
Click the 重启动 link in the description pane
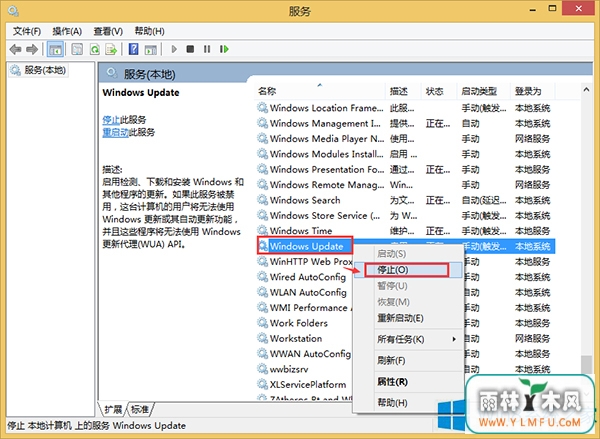click(x=116, y=132)
